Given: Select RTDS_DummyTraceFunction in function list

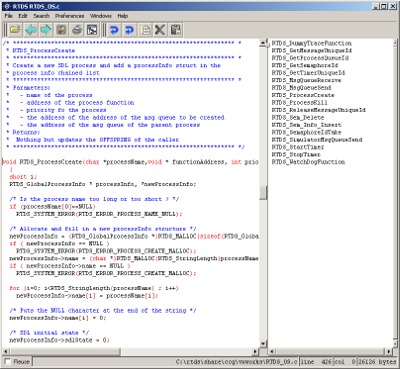Looking at the screenshot, I should pos(311,43).
